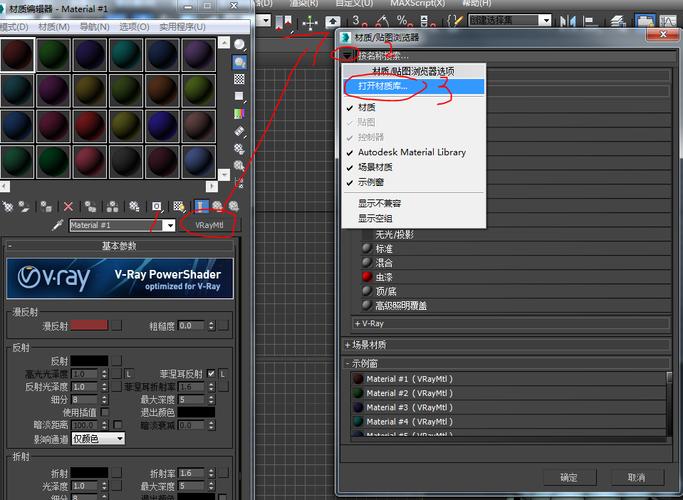Select the 虫漆 material in list

click(515, 277)
